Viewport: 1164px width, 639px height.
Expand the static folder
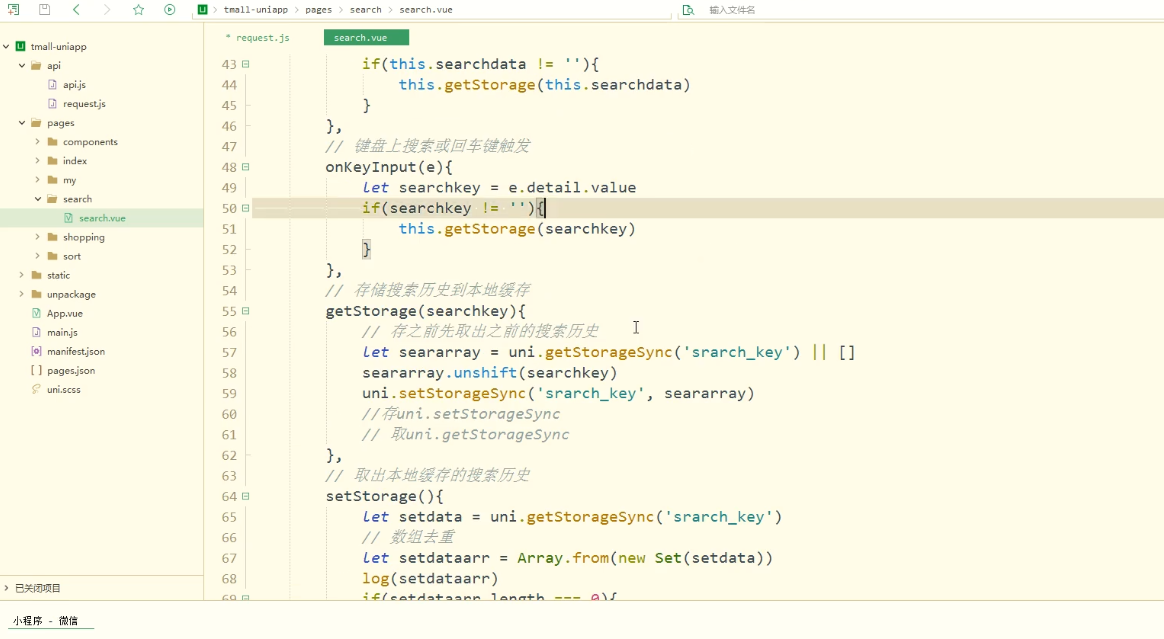pos(22,275)
